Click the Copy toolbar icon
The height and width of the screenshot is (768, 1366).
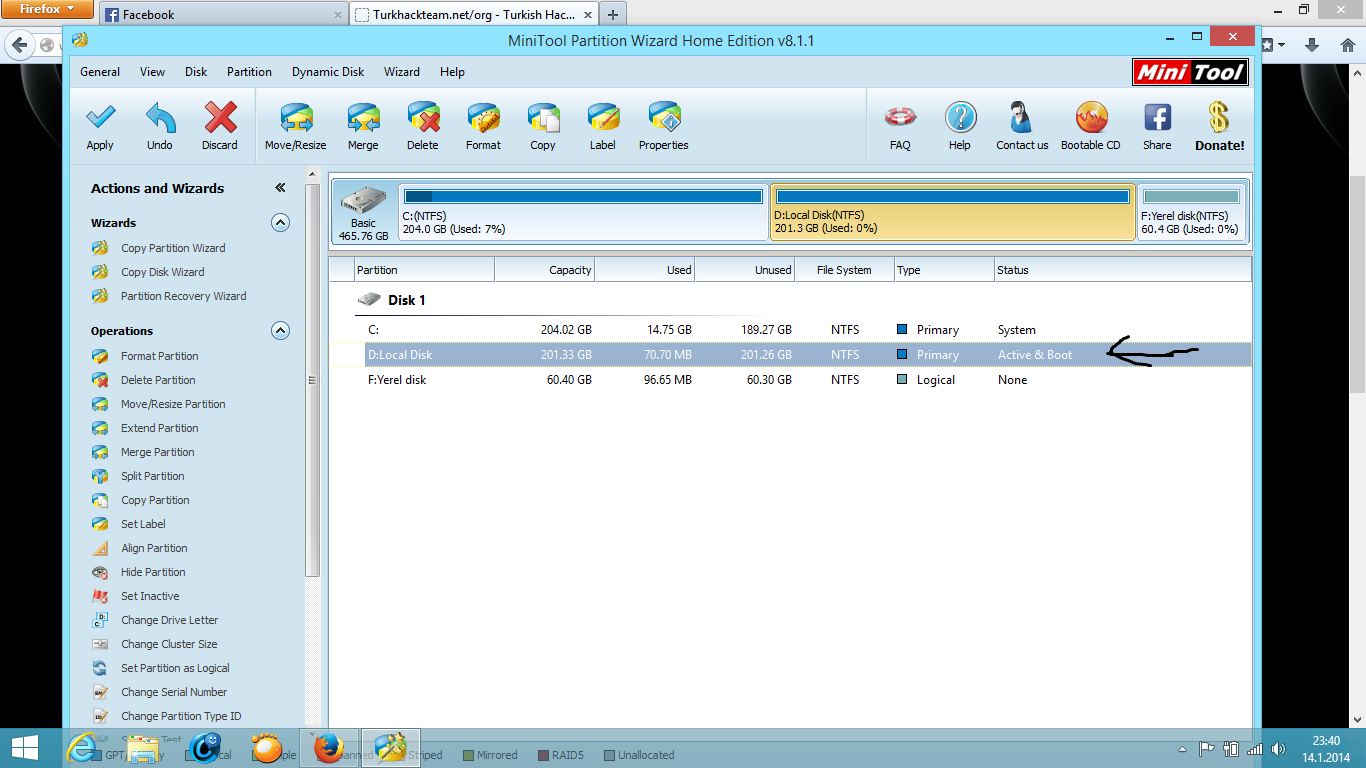coord(543,119)
